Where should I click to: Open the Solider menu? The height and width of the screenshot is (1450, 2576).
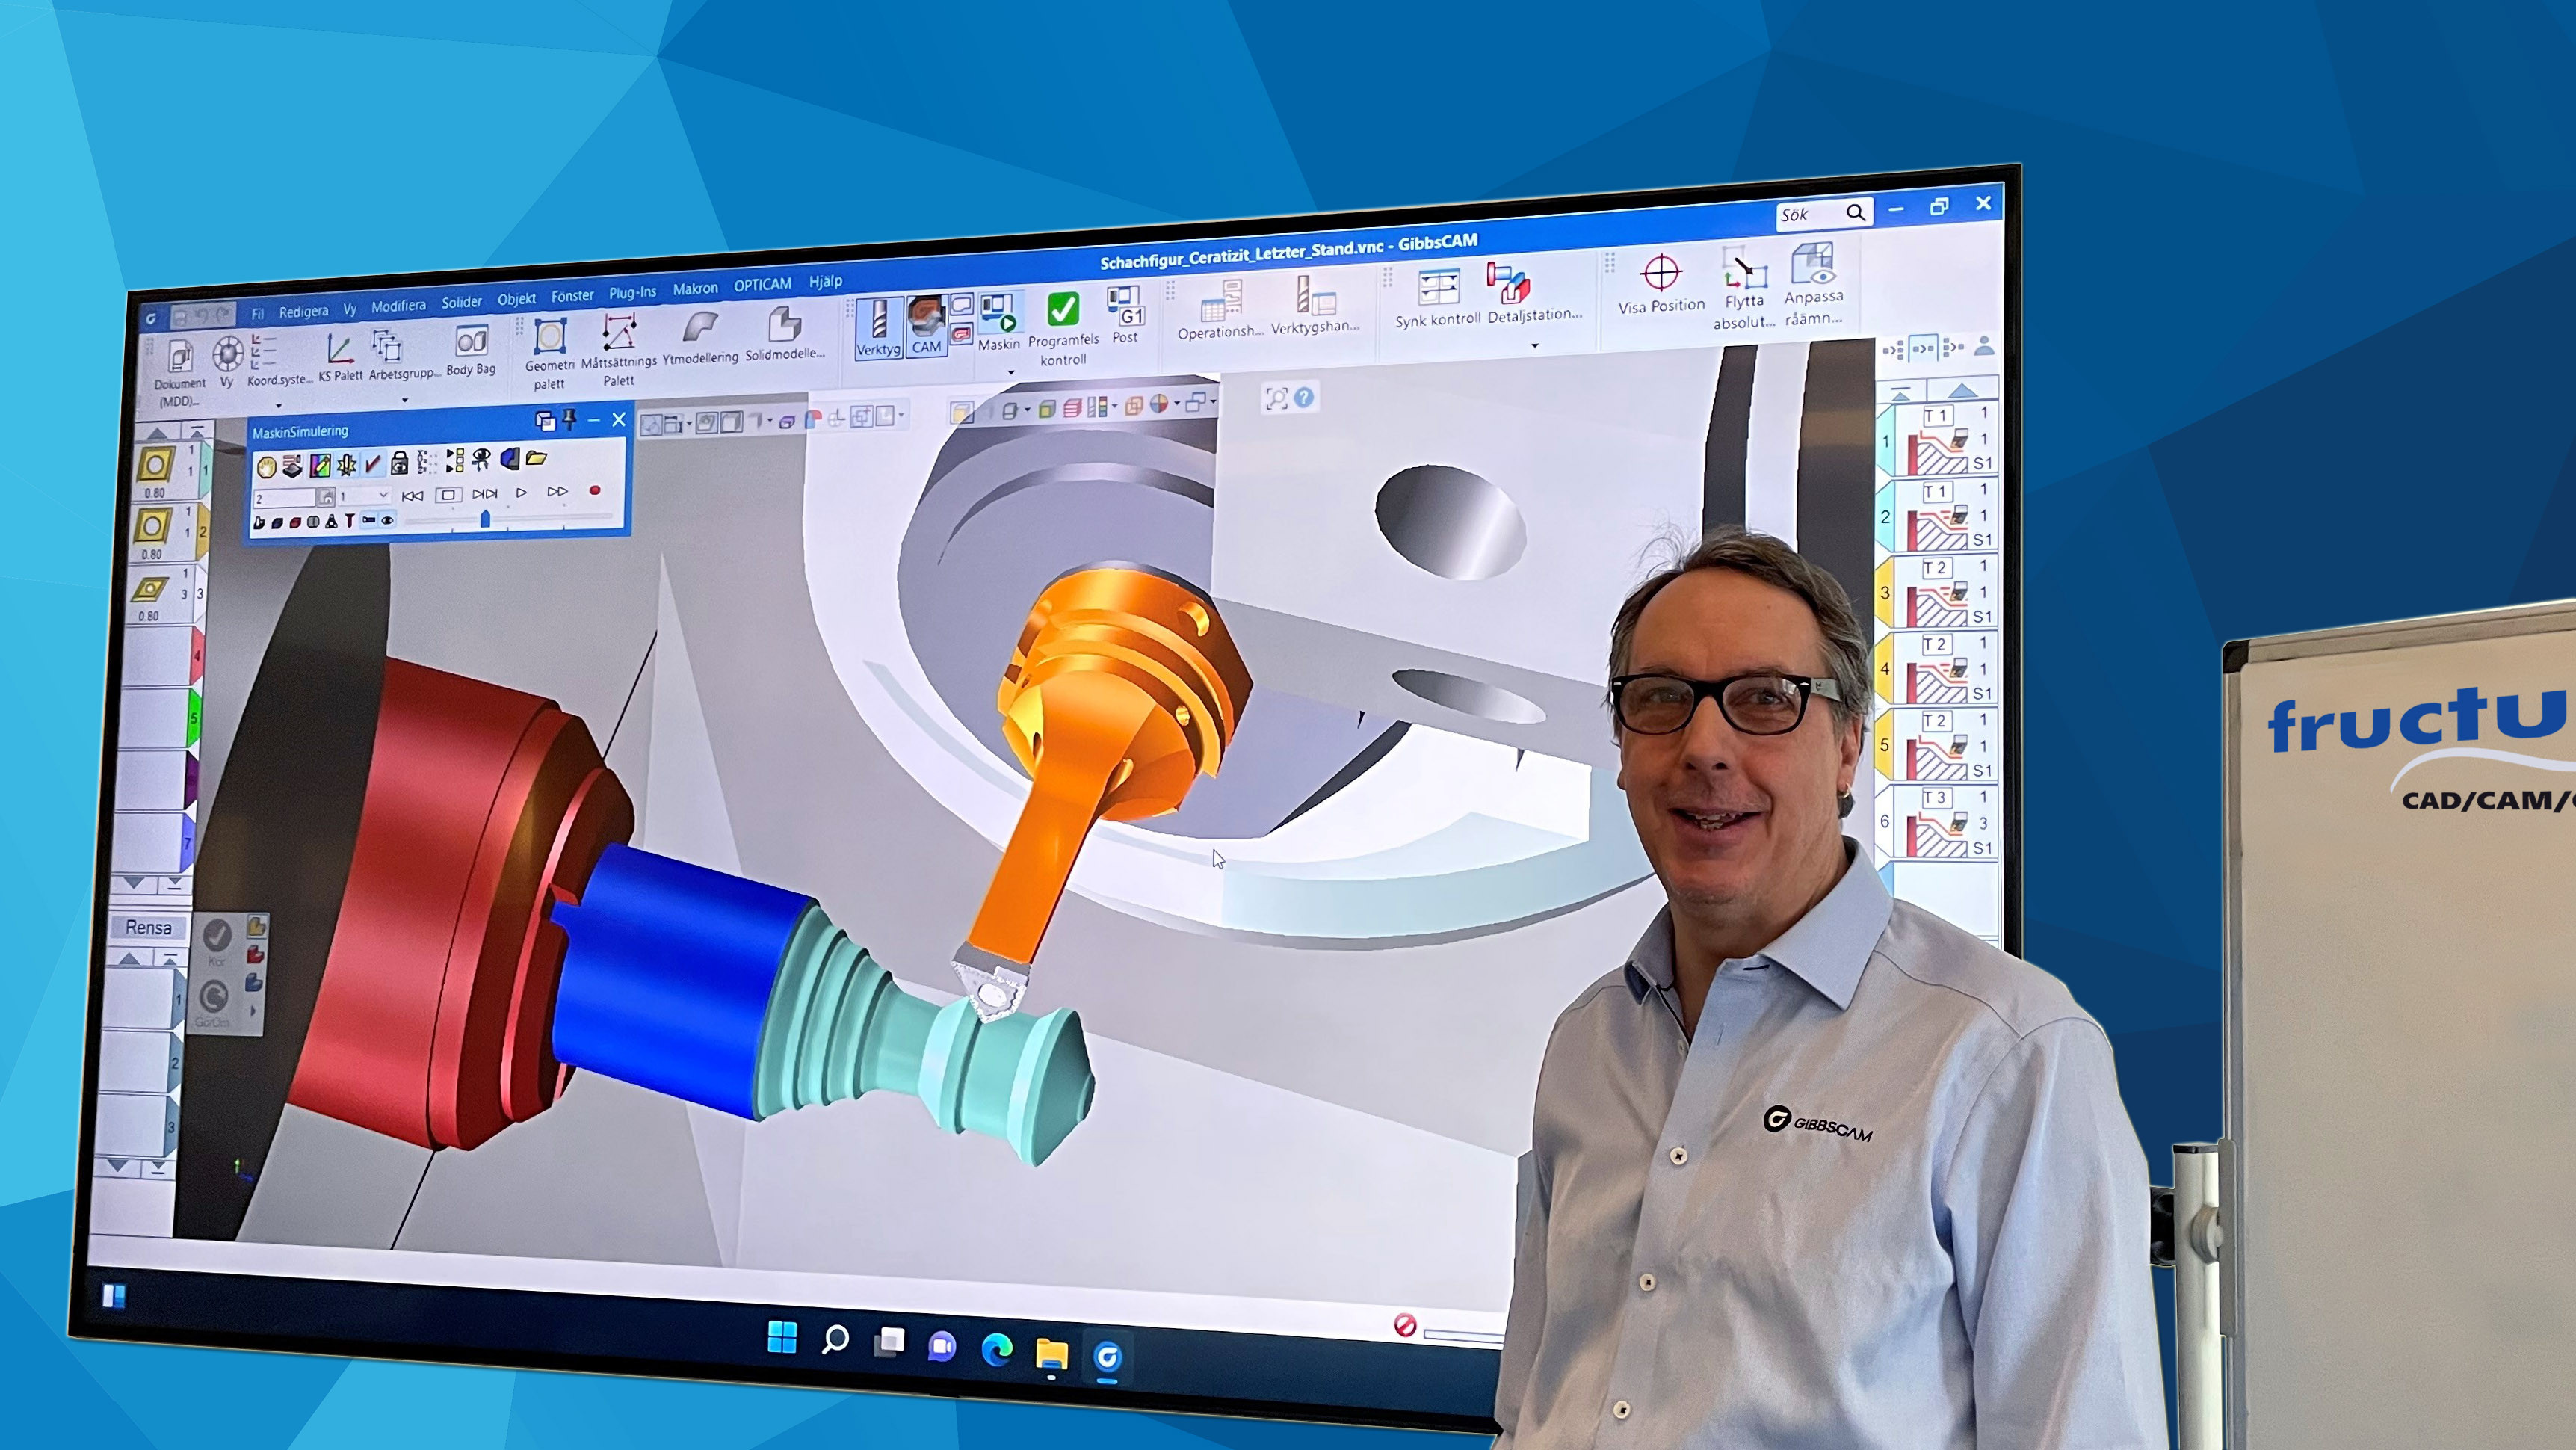point(461,301)
